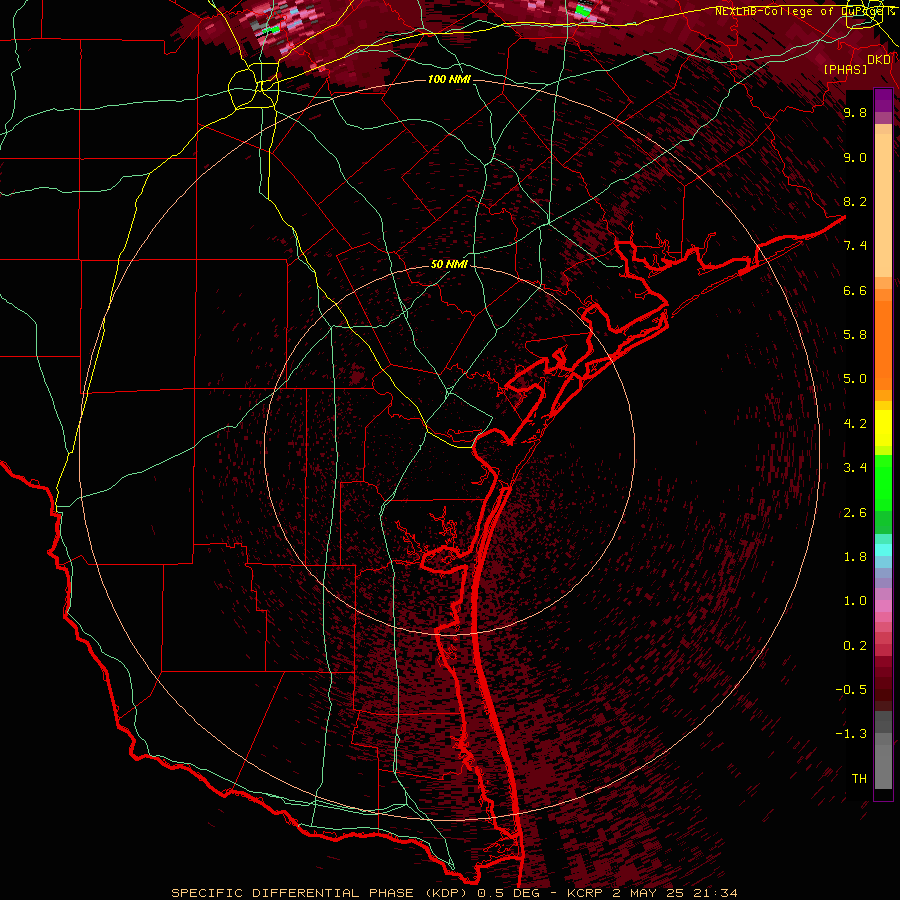This screenshot has height=900, width=900.
Task: Click the pink segment of the color scale
Action: coord(883,606)
